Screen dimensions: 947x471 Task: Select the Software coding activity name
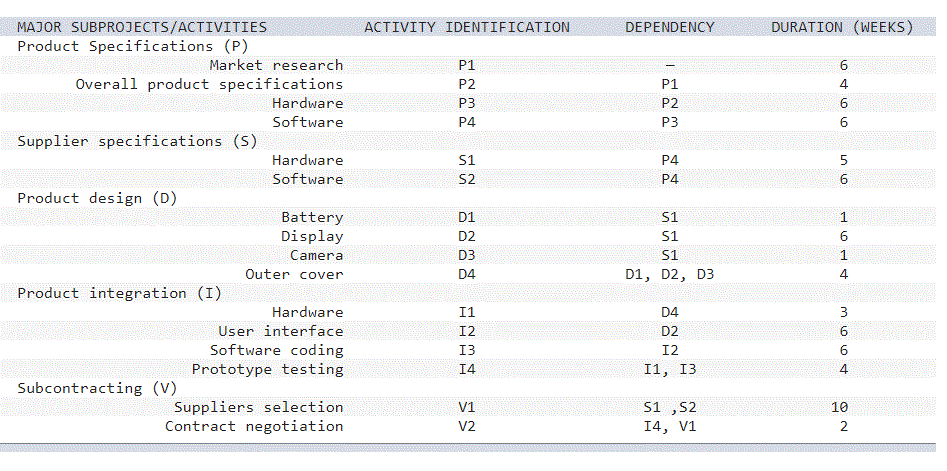277,350
